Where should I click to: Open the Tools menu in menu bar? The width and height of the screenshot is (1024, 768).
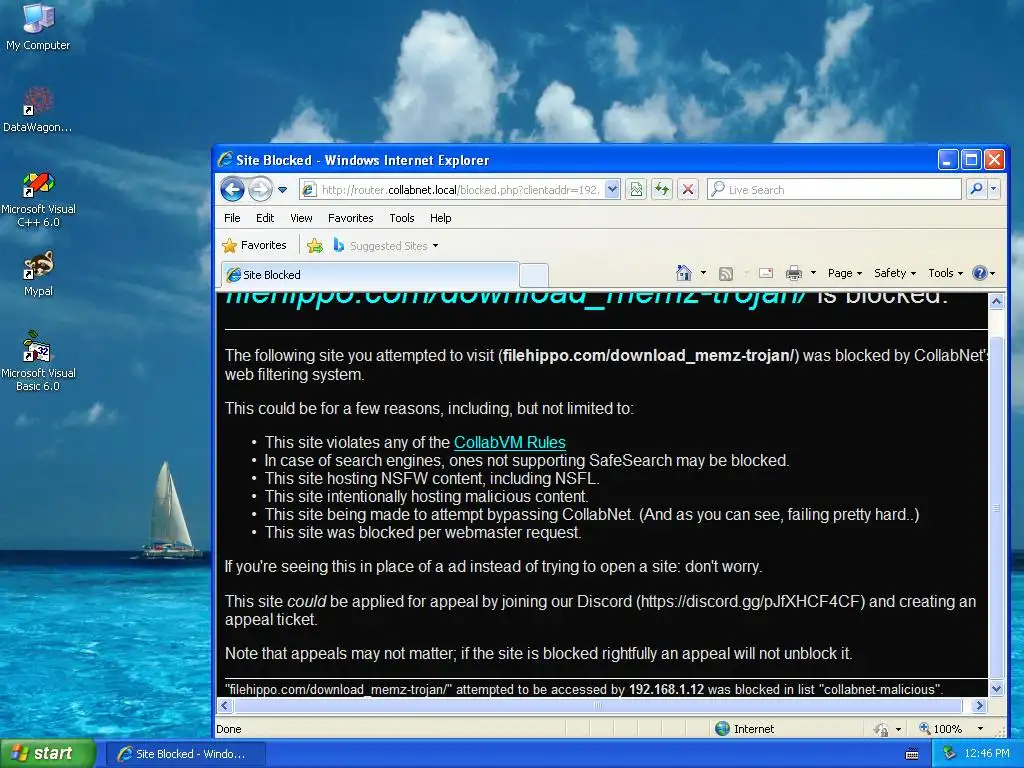click(402, 218)
